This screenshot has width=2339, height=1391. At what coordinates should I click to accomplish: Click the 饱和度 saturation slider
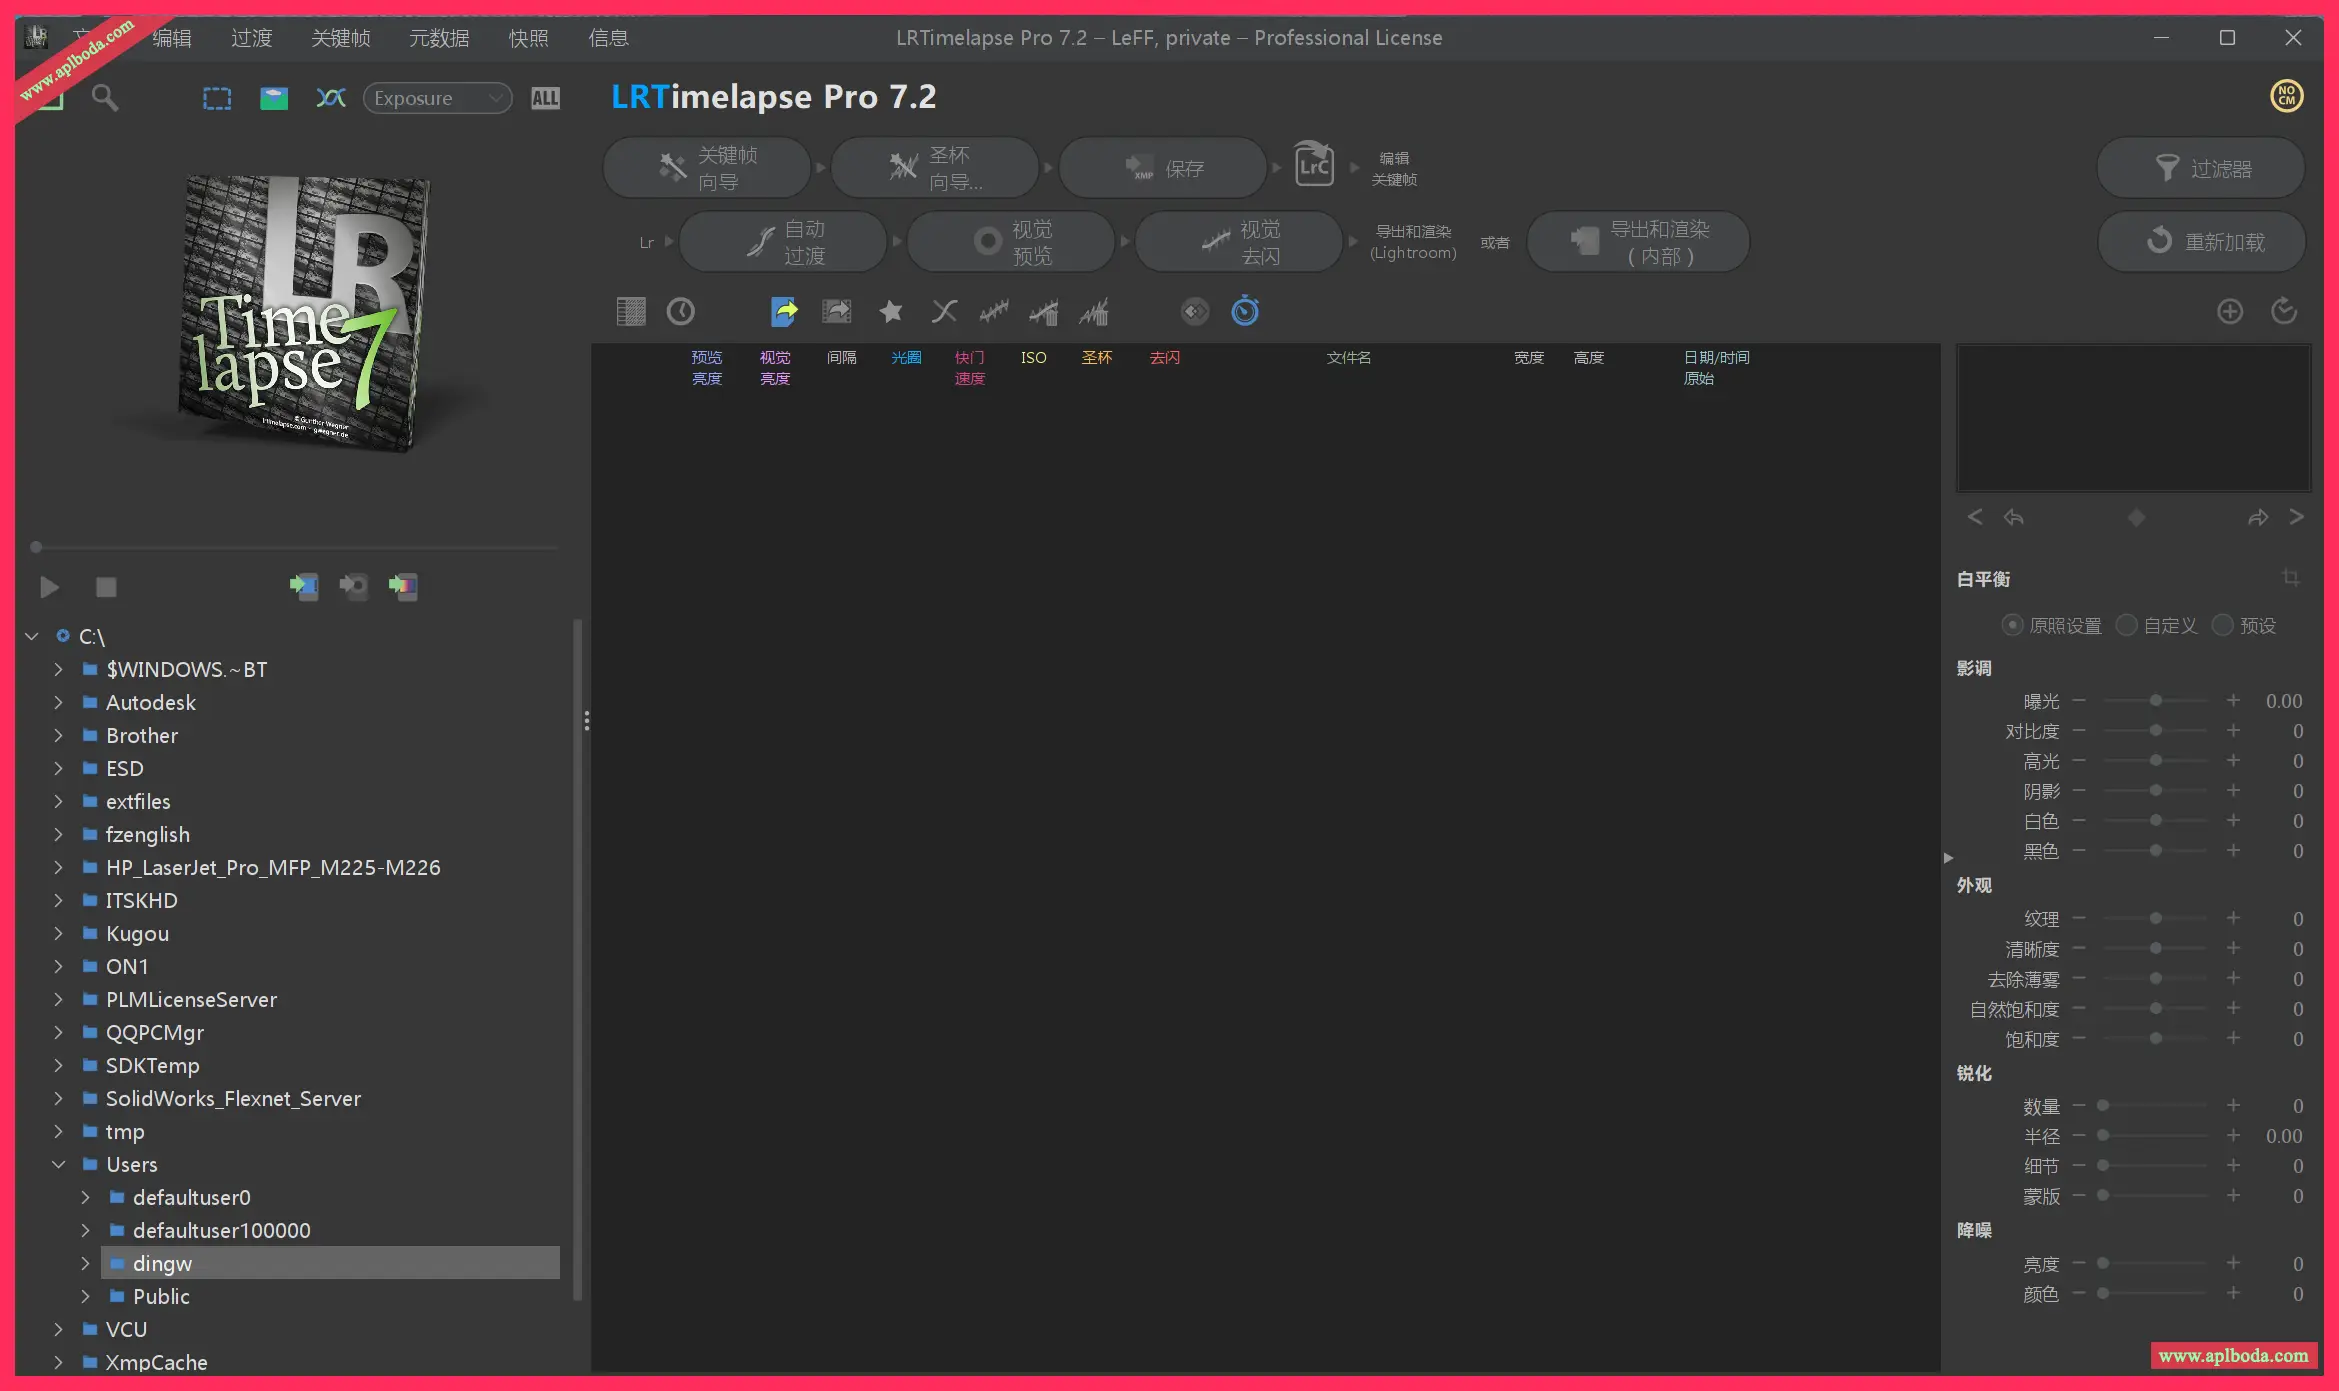(2155, 1039)
